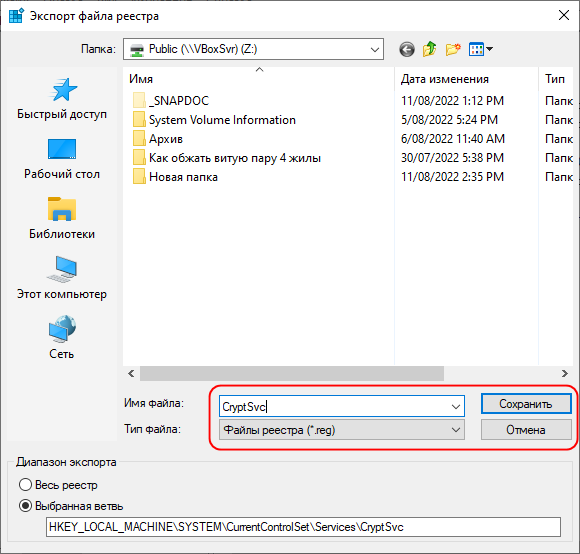Viewport: 580px width, 554px height.
Task: Select the Архив folder
Action: pos(165,139)
